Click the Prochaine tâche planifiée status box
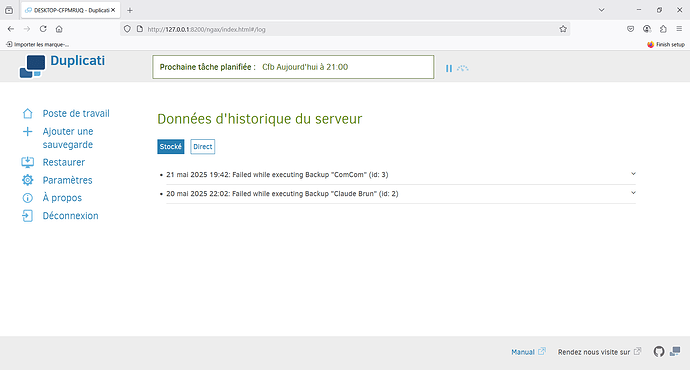690x370 pixels. (293, 67)
